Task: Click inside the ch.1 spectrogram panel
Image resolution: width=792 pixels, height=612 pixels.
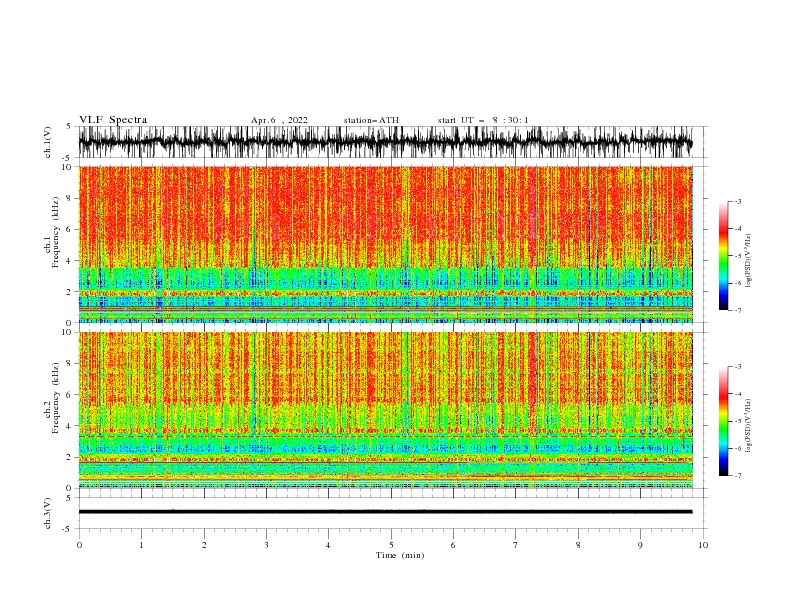Action: tap(385, 244)
